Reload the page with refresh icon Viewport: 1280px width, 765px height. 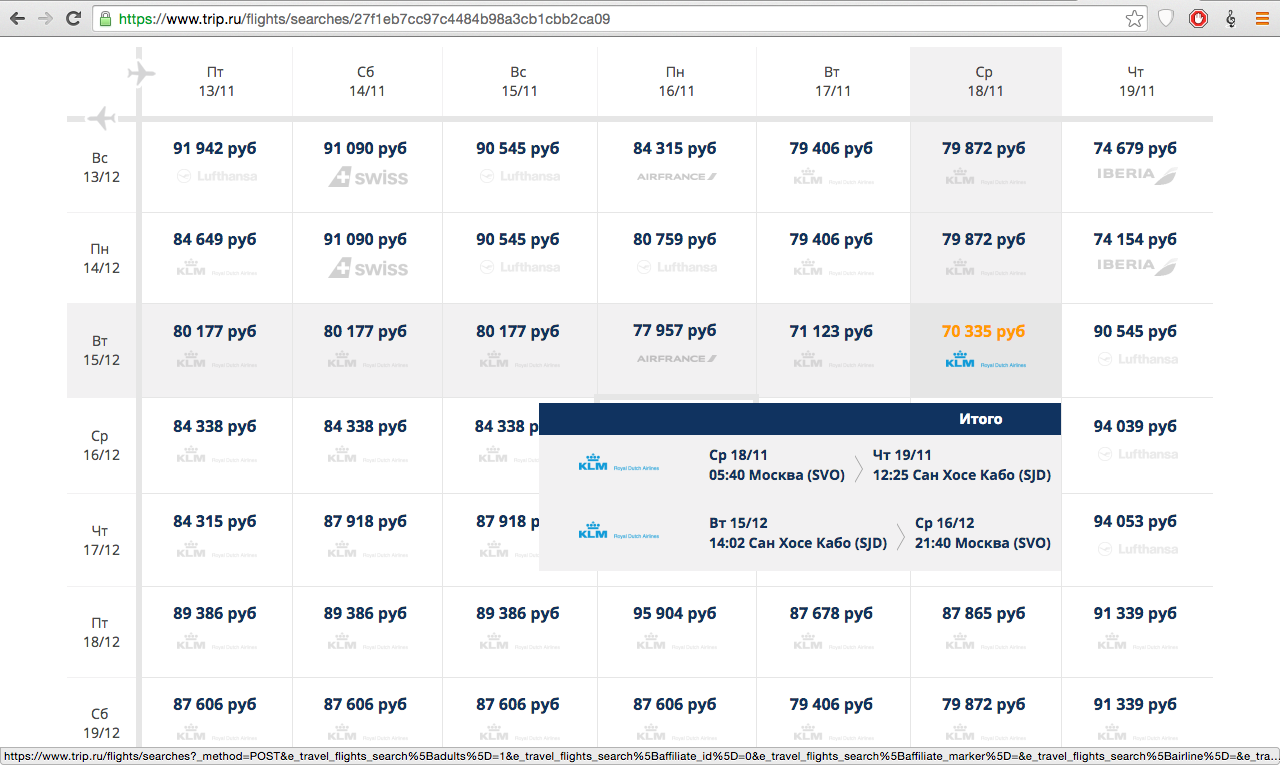pyautogui.click(x=73, y=18)
